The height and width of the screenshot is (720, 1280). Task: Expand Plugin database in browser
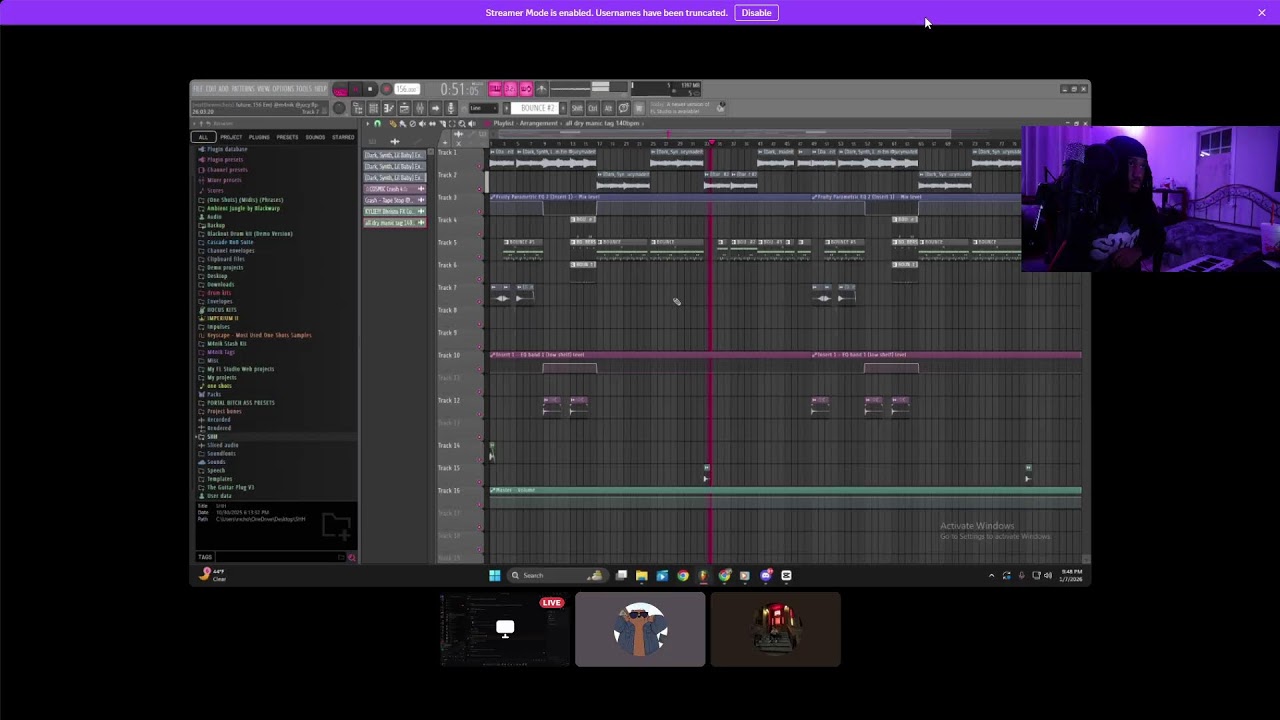coord(226,149)
